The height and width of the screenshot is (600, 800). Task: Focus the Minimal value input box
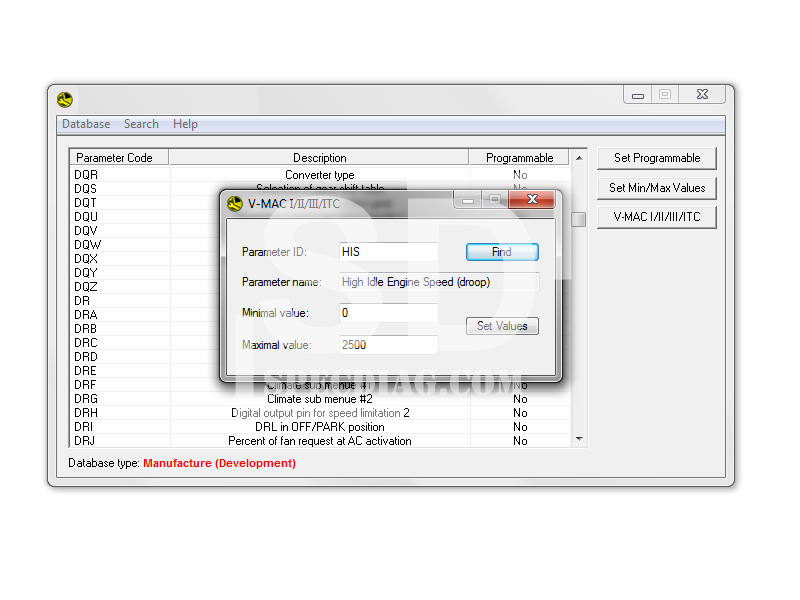[388, 313]
